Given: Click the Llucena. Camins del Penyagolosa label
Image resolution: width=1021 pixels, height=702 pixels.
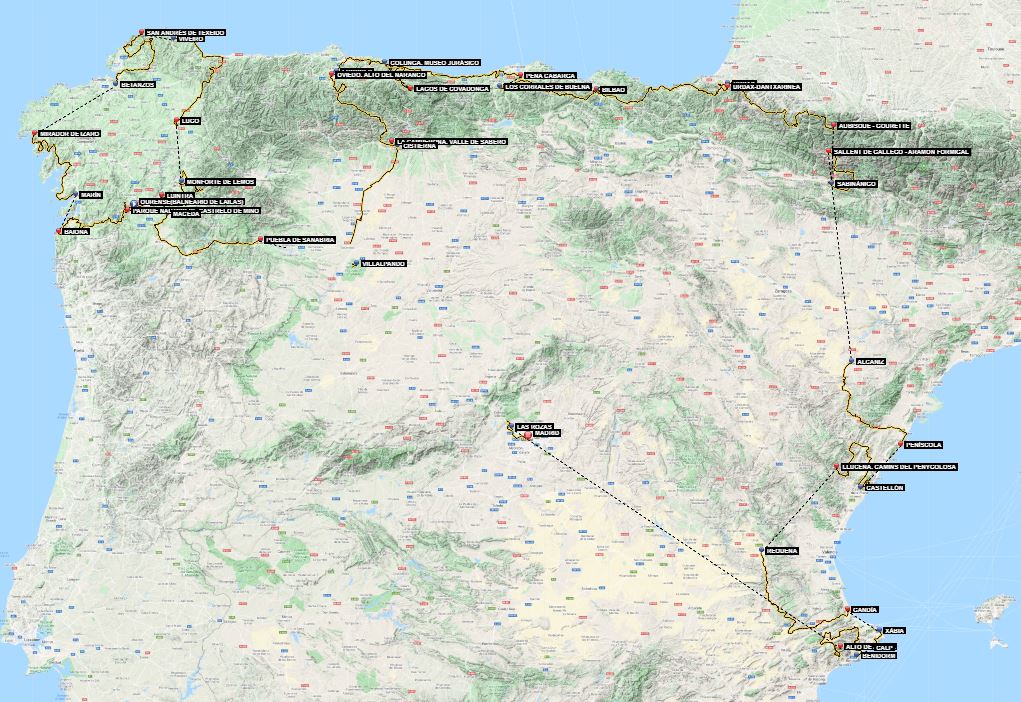Looking at the screenshot, I should (899, 467).
